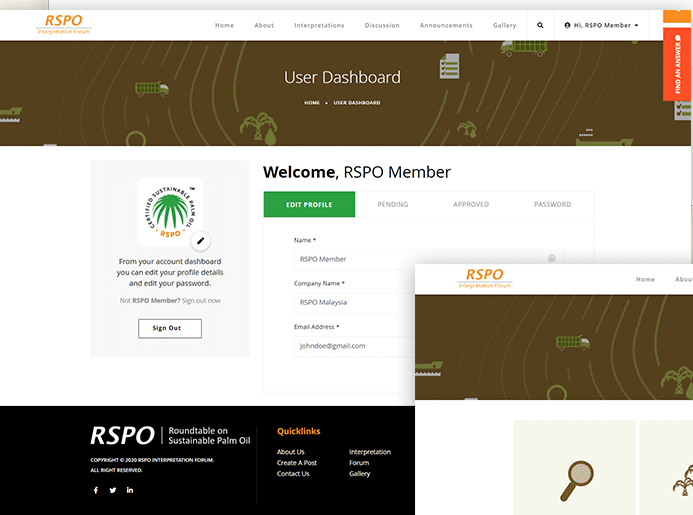Switch to the Approved tab
Image resolution: width=693 pixels, height=515 pixels.
click(x=471, y=204)
